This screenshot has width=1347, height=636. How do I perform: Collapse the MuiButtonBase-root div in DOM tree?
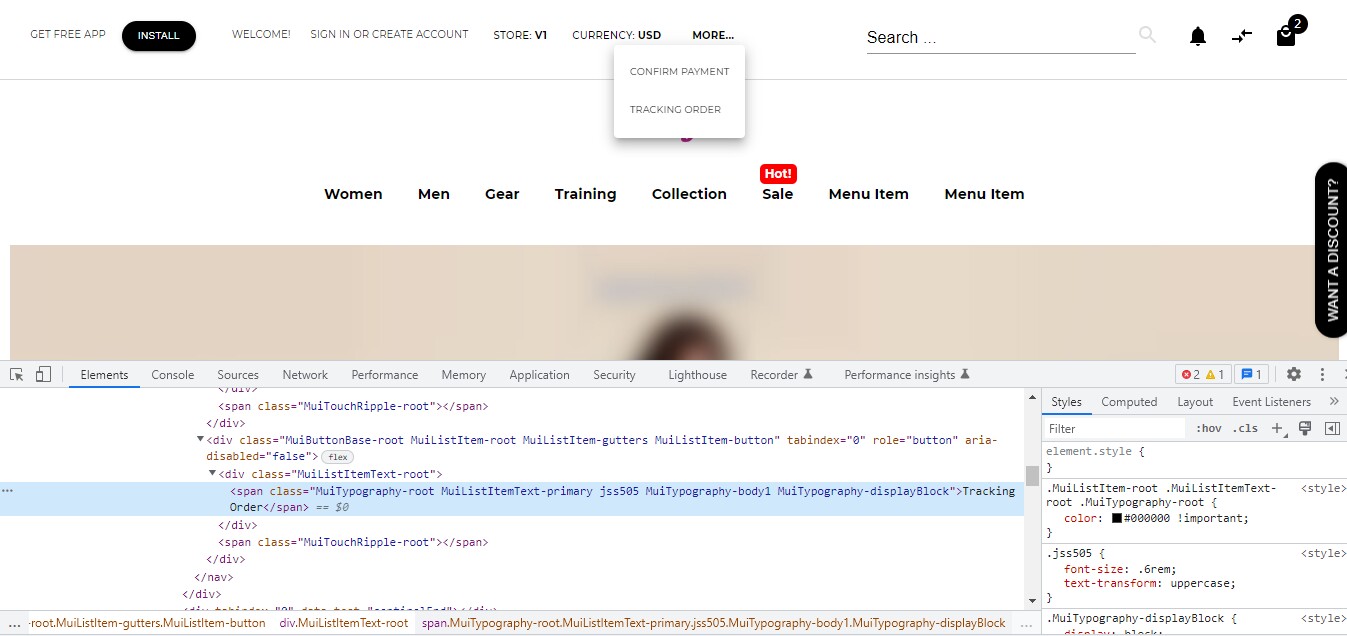tap(200, 440)
